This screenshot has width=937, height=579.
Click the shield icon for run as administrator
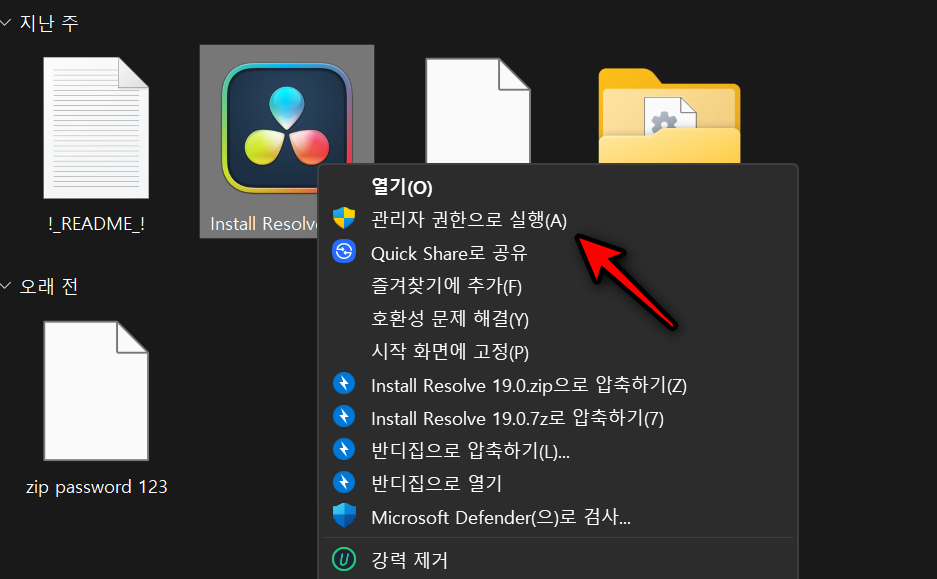click(344, 219)
